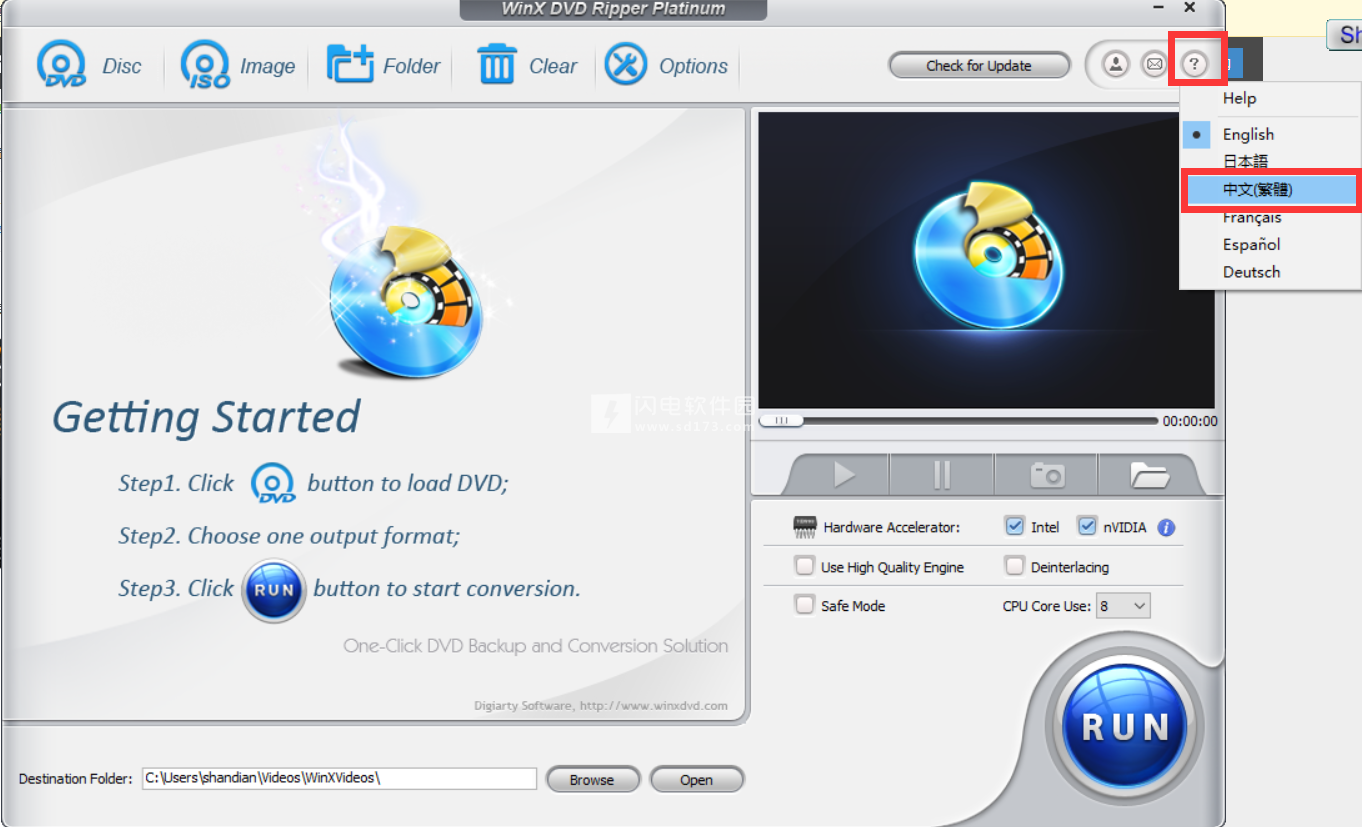The height and width of the screenshot is (827, 1362).
Task: Open the CPU Core Use dropdown
Action: pos(1124,606)
